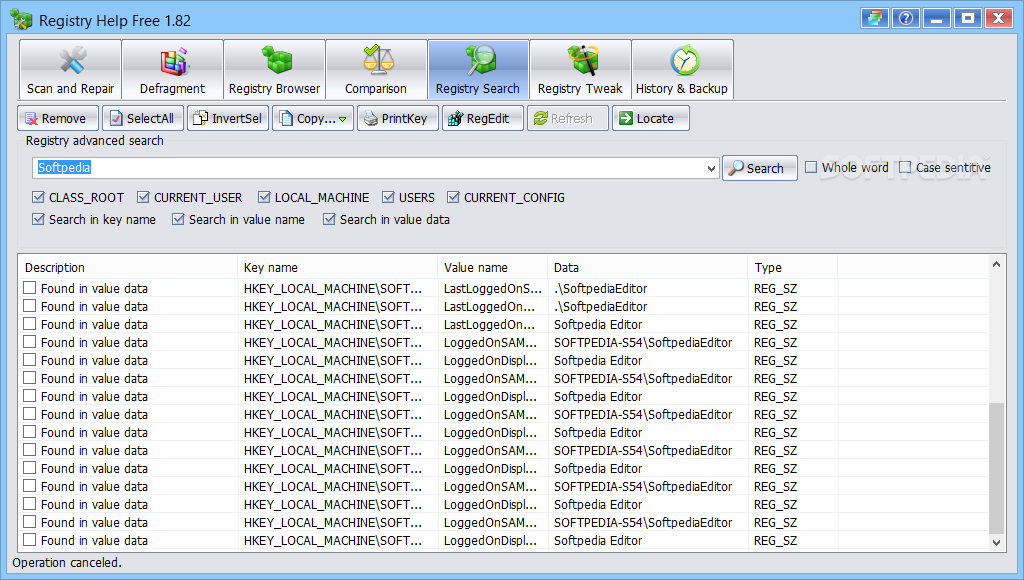The image size is (1024, 580).
Task: Open the Copy button dropdown arrow
Action: click(342, 119)
